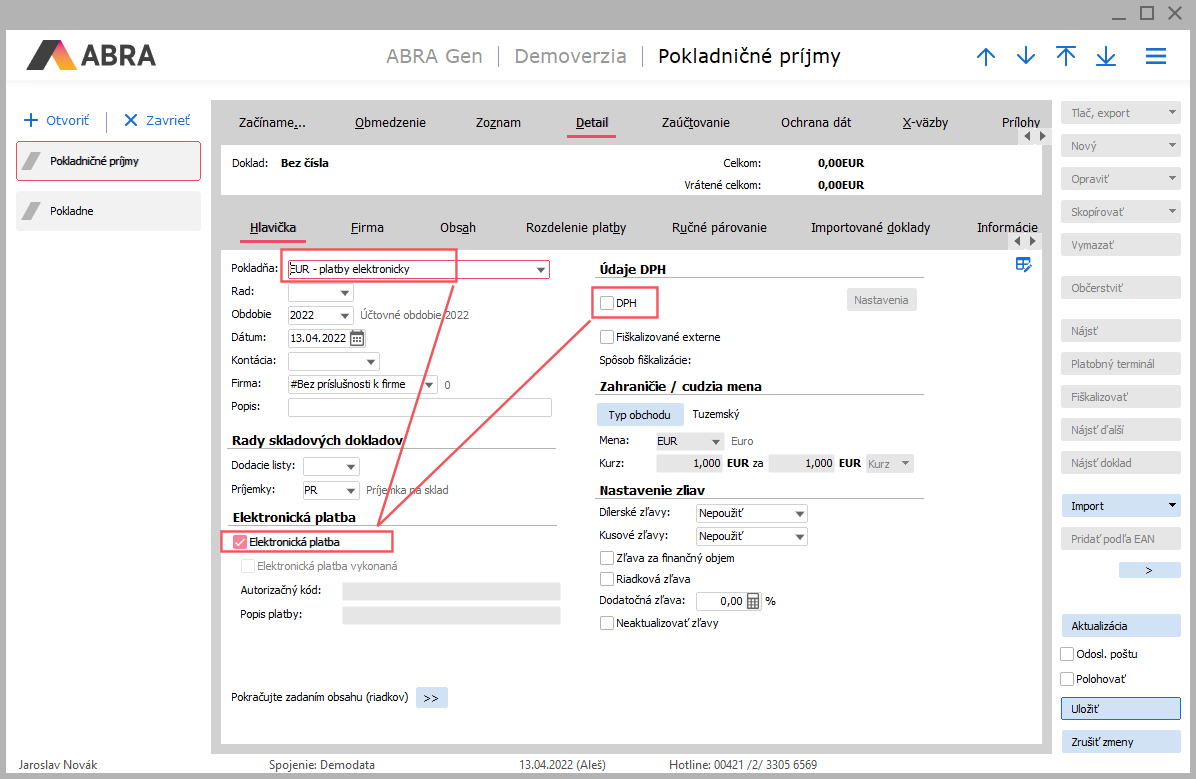1196x779 pixels.
Task: Click the up arrow navigation icon
Action: coord(986,57)
